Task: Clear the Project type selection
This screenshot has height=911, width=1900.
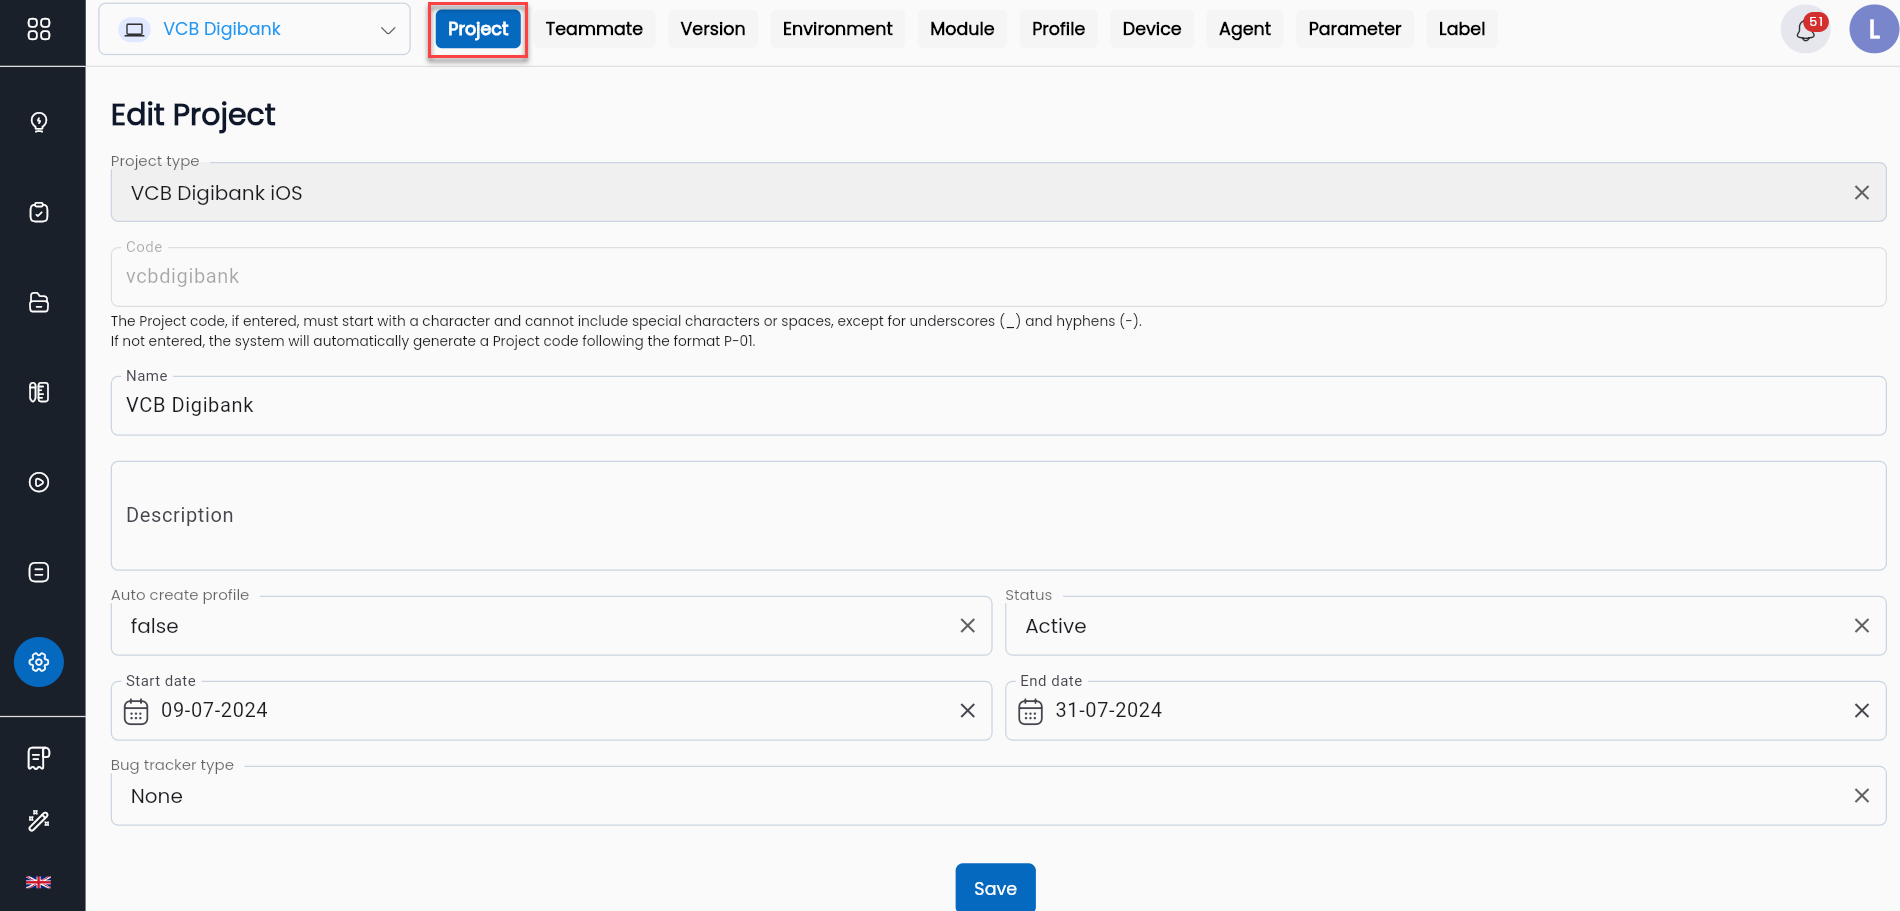Action: [1862, 192]
